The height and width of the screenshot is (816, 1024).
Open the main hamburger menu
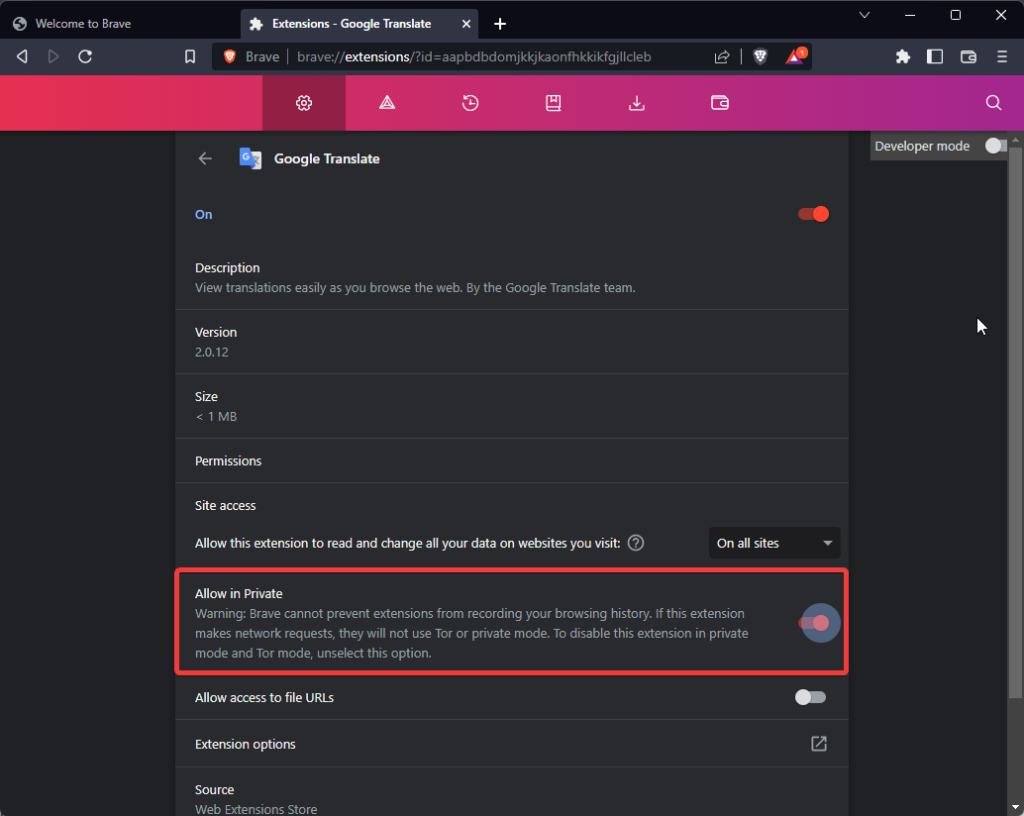(1002, 57)
